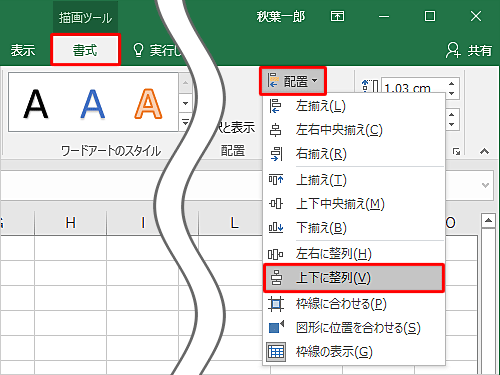The image size is (500, 375).
Task: Choose 左右に整列(H) menu item
Action: pyautogui.click(x=354, y=254)
